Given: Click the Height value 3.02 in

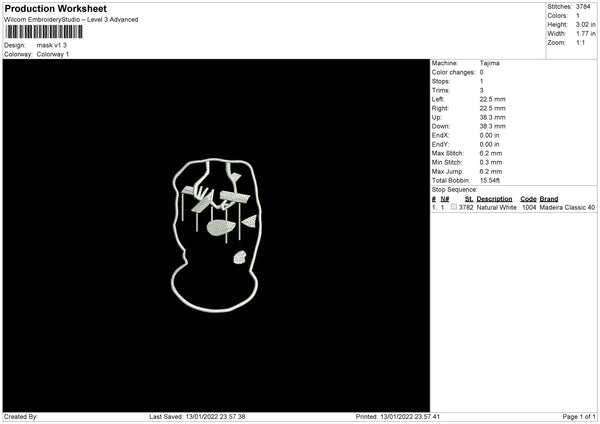Looking at the screenshot, I should [x=585, y=24].
